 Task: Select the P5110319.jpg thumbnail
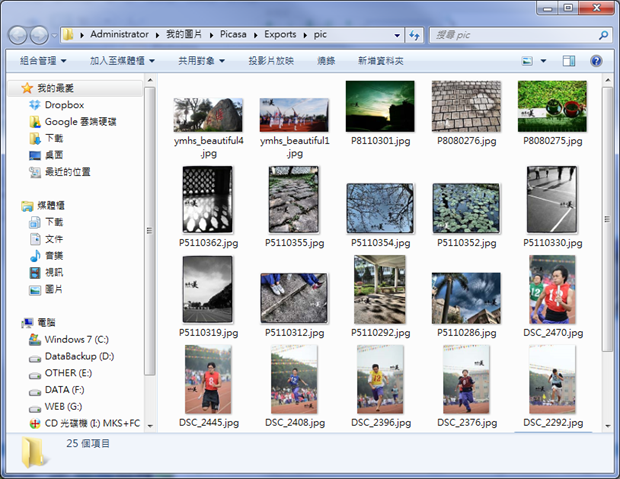[208, 289]
